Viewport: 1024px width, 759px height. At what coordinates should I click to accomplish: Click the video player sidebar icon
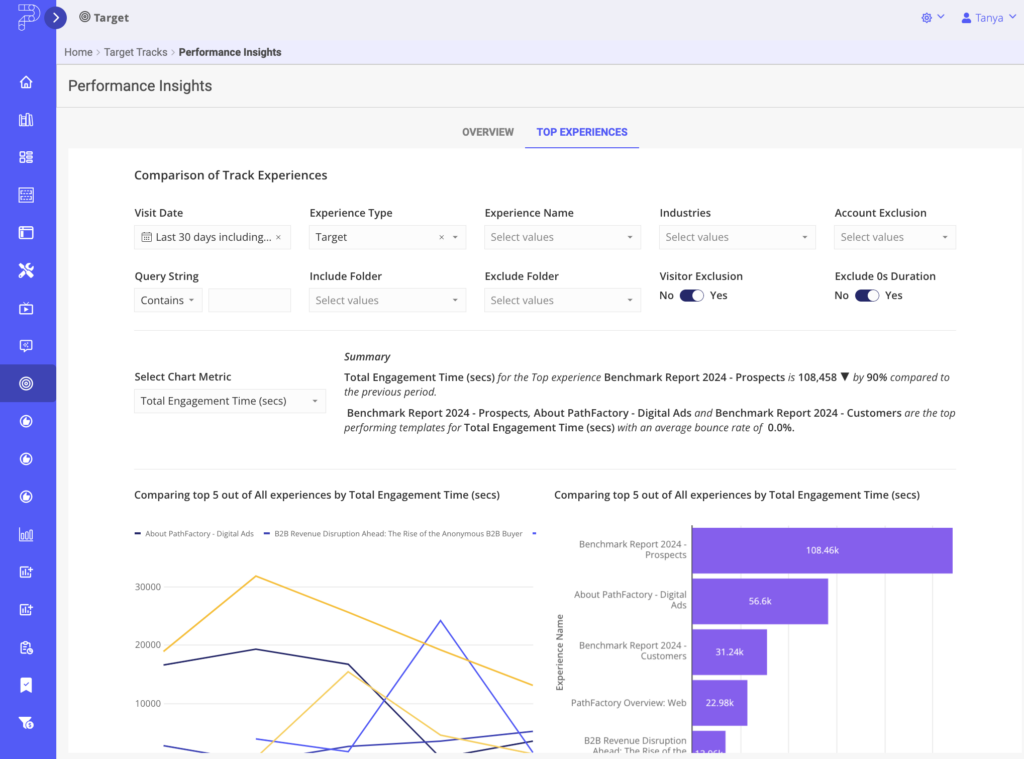tap(26, 308)
